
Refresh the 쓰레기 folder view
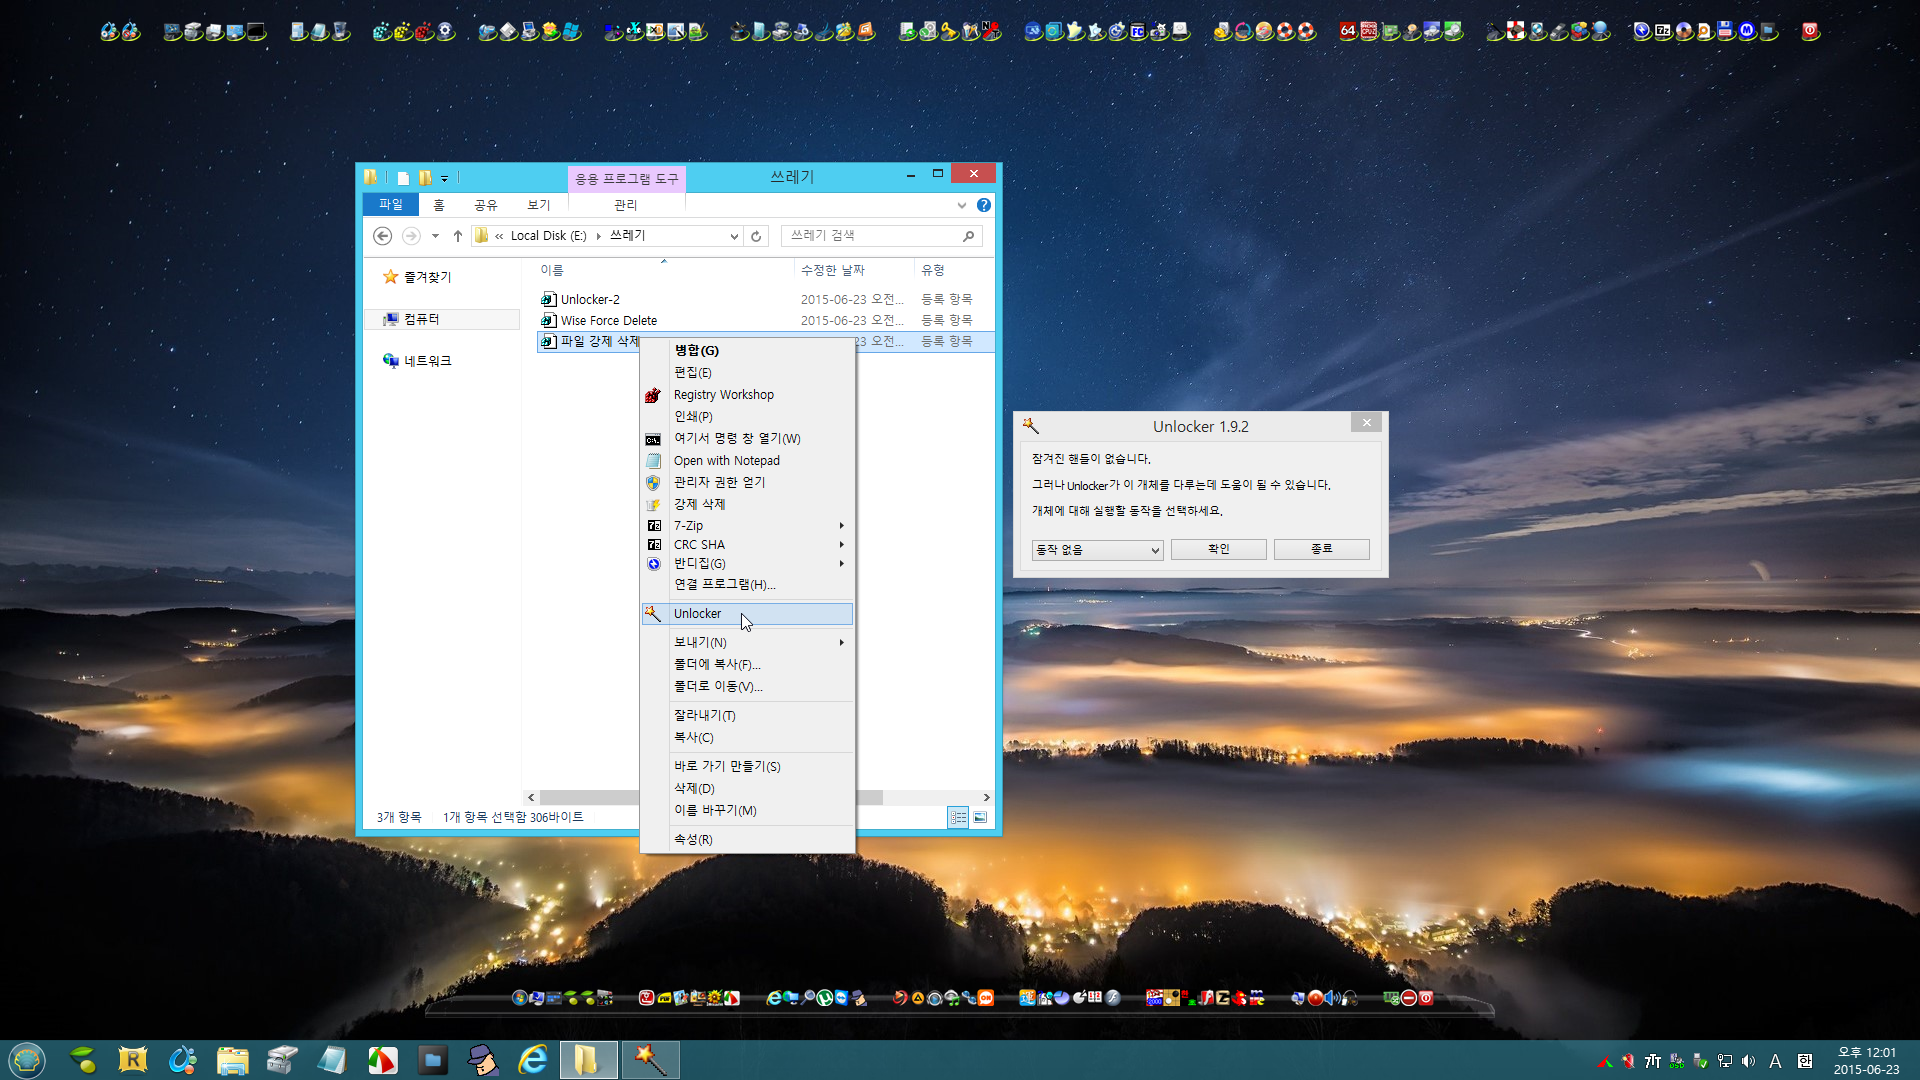[756, 237]
